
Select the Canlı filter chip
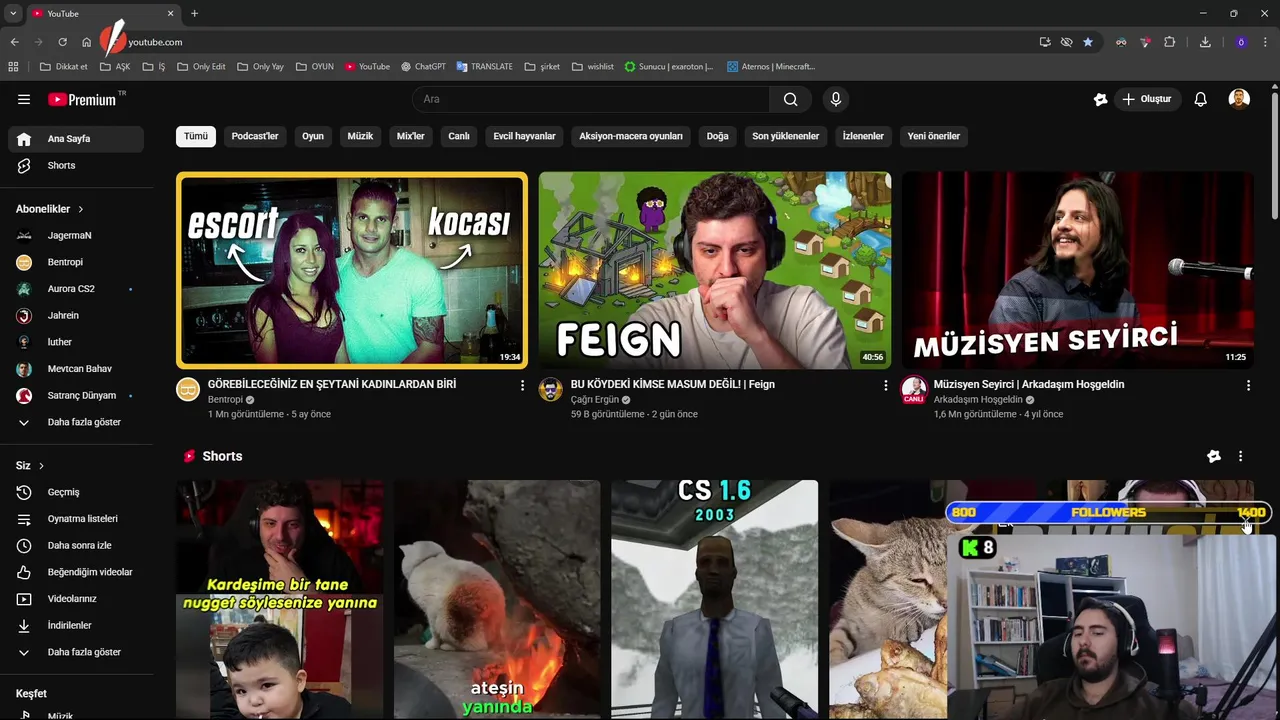(x=459, y=136)
